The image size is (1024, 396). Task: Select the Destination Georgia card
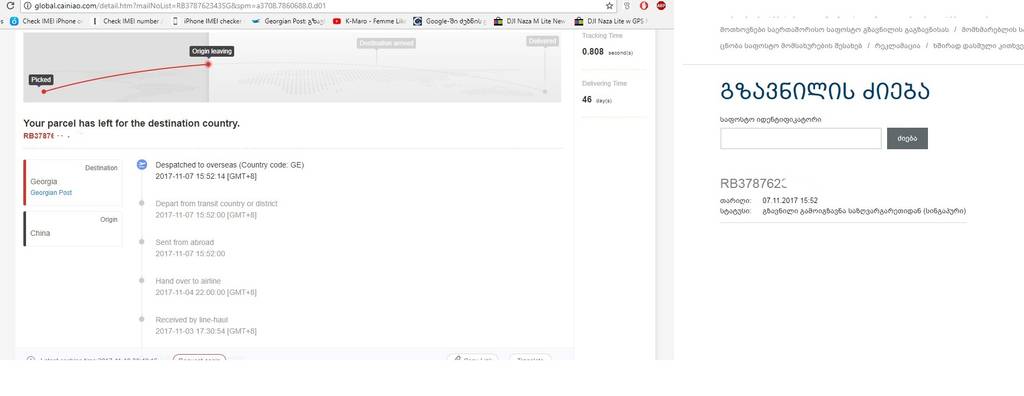click(73, 182)
